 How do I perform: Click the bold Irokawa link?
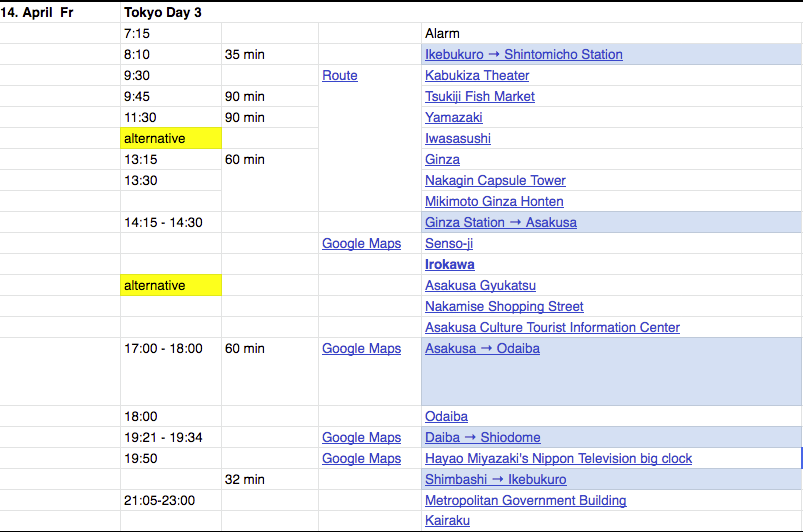450,265
